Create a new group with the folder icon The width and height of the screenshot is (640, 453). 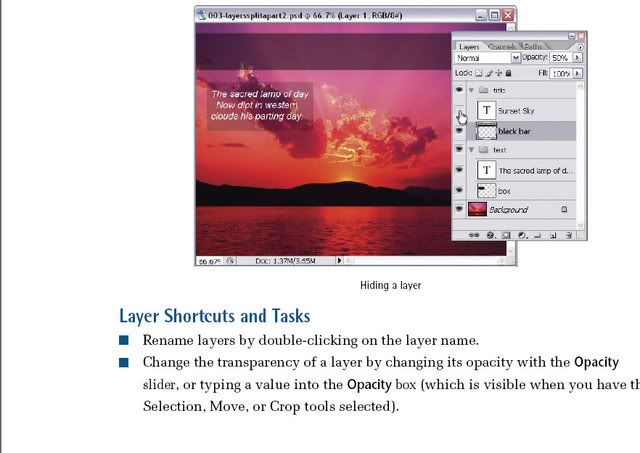538,235
